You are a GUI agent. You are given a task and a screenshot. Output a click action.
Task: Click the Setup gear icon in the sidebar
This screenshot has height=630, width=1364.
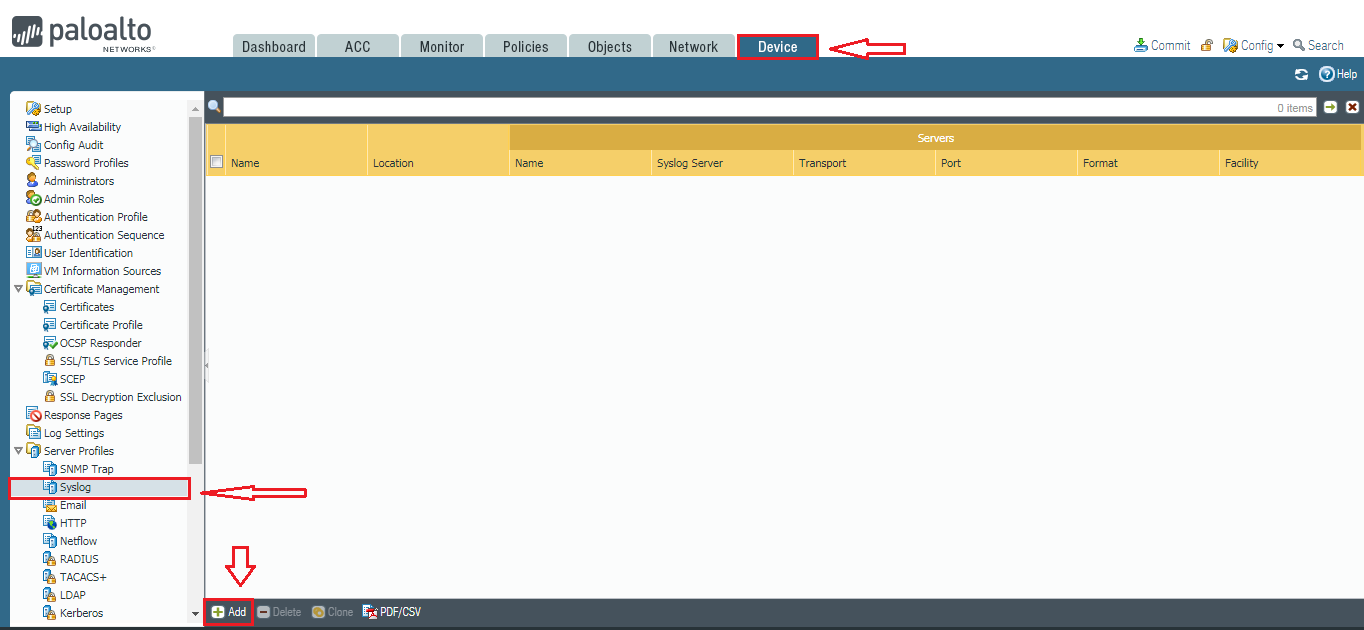33,108
